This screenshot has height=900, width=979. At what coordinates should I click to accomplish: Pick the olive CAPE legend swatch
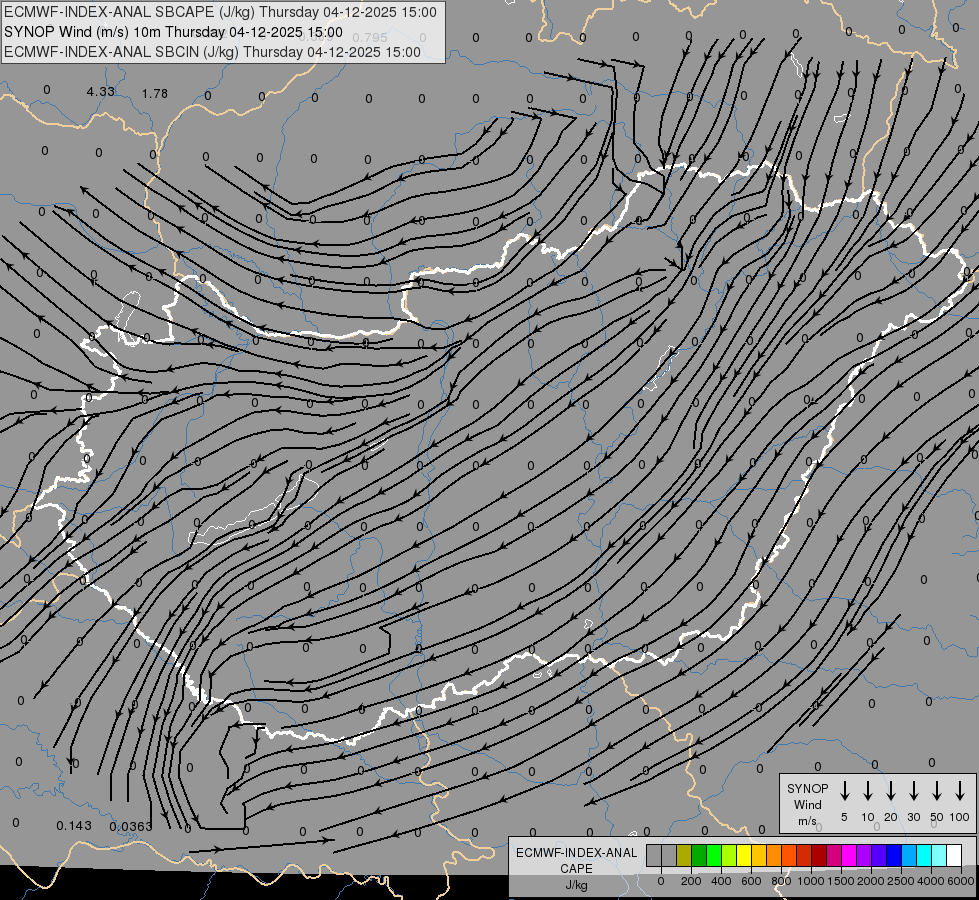pos(684,855)
